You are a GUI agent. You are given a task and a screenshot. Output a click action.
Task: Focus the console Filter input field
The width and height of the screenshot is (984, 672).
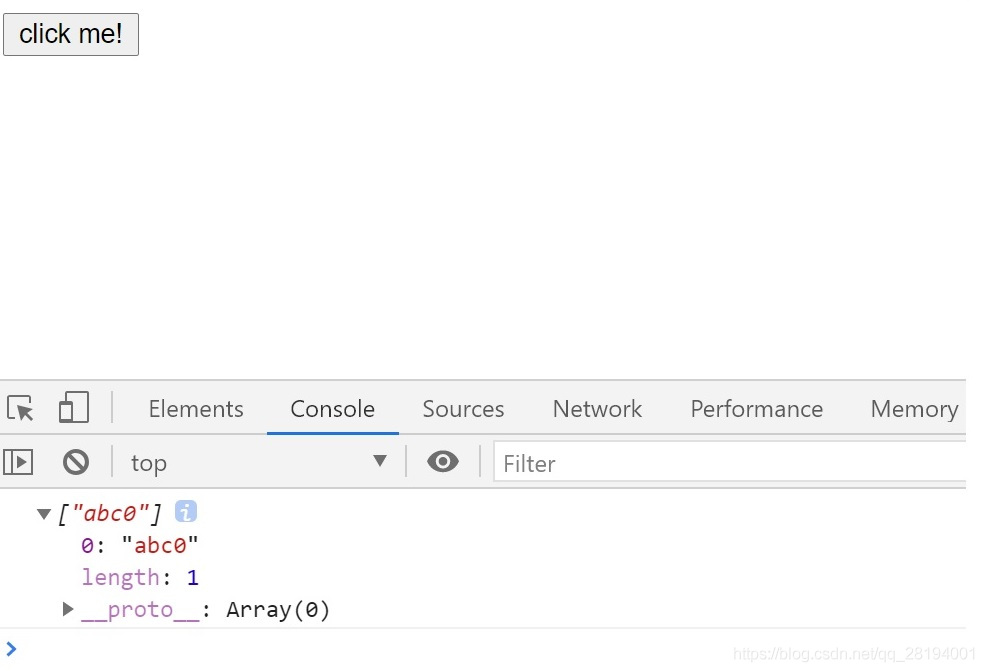pyautogui.click(x=730, y=463)
